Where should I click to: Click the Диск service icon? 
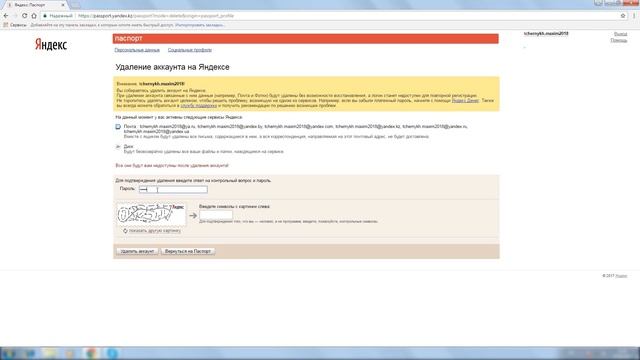(x=118, y=147)
